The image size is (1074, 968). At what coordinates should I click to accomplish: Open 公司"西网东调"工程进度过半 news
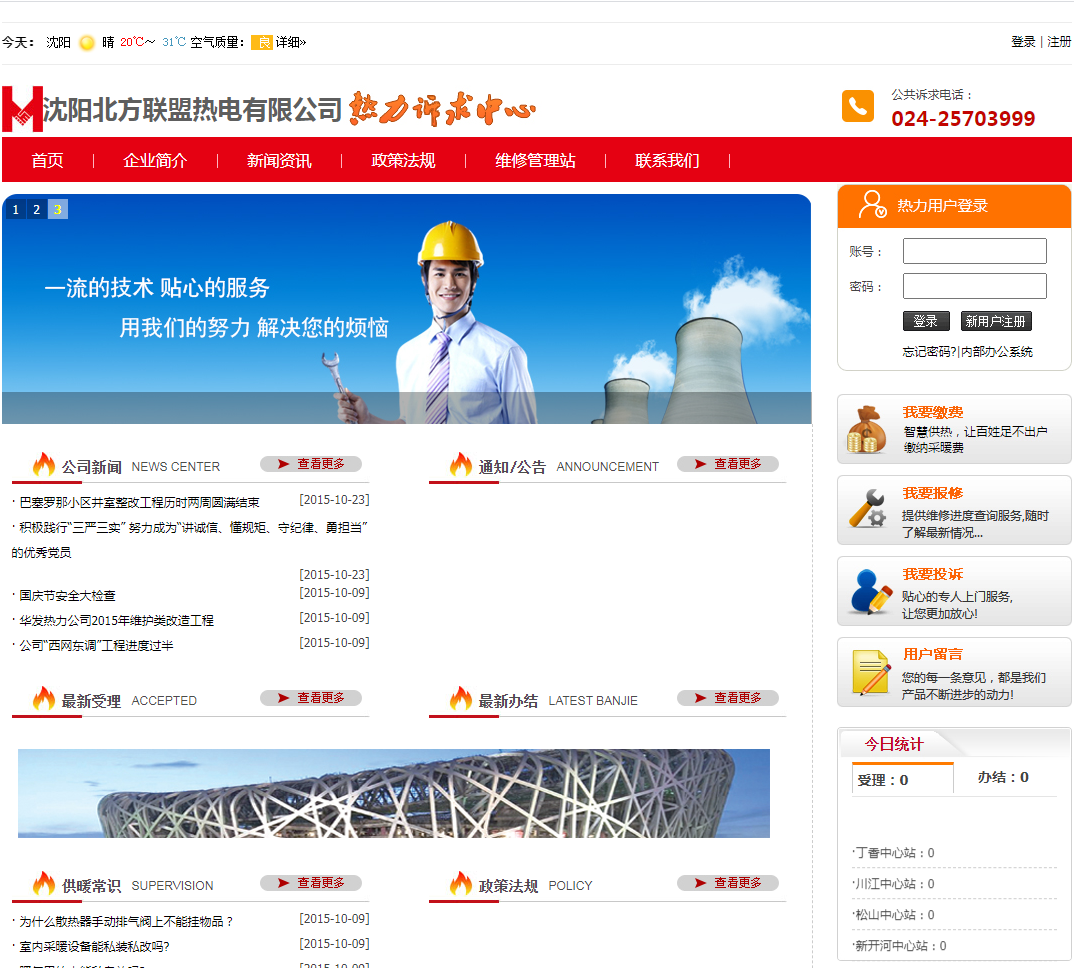click(97, 645)
